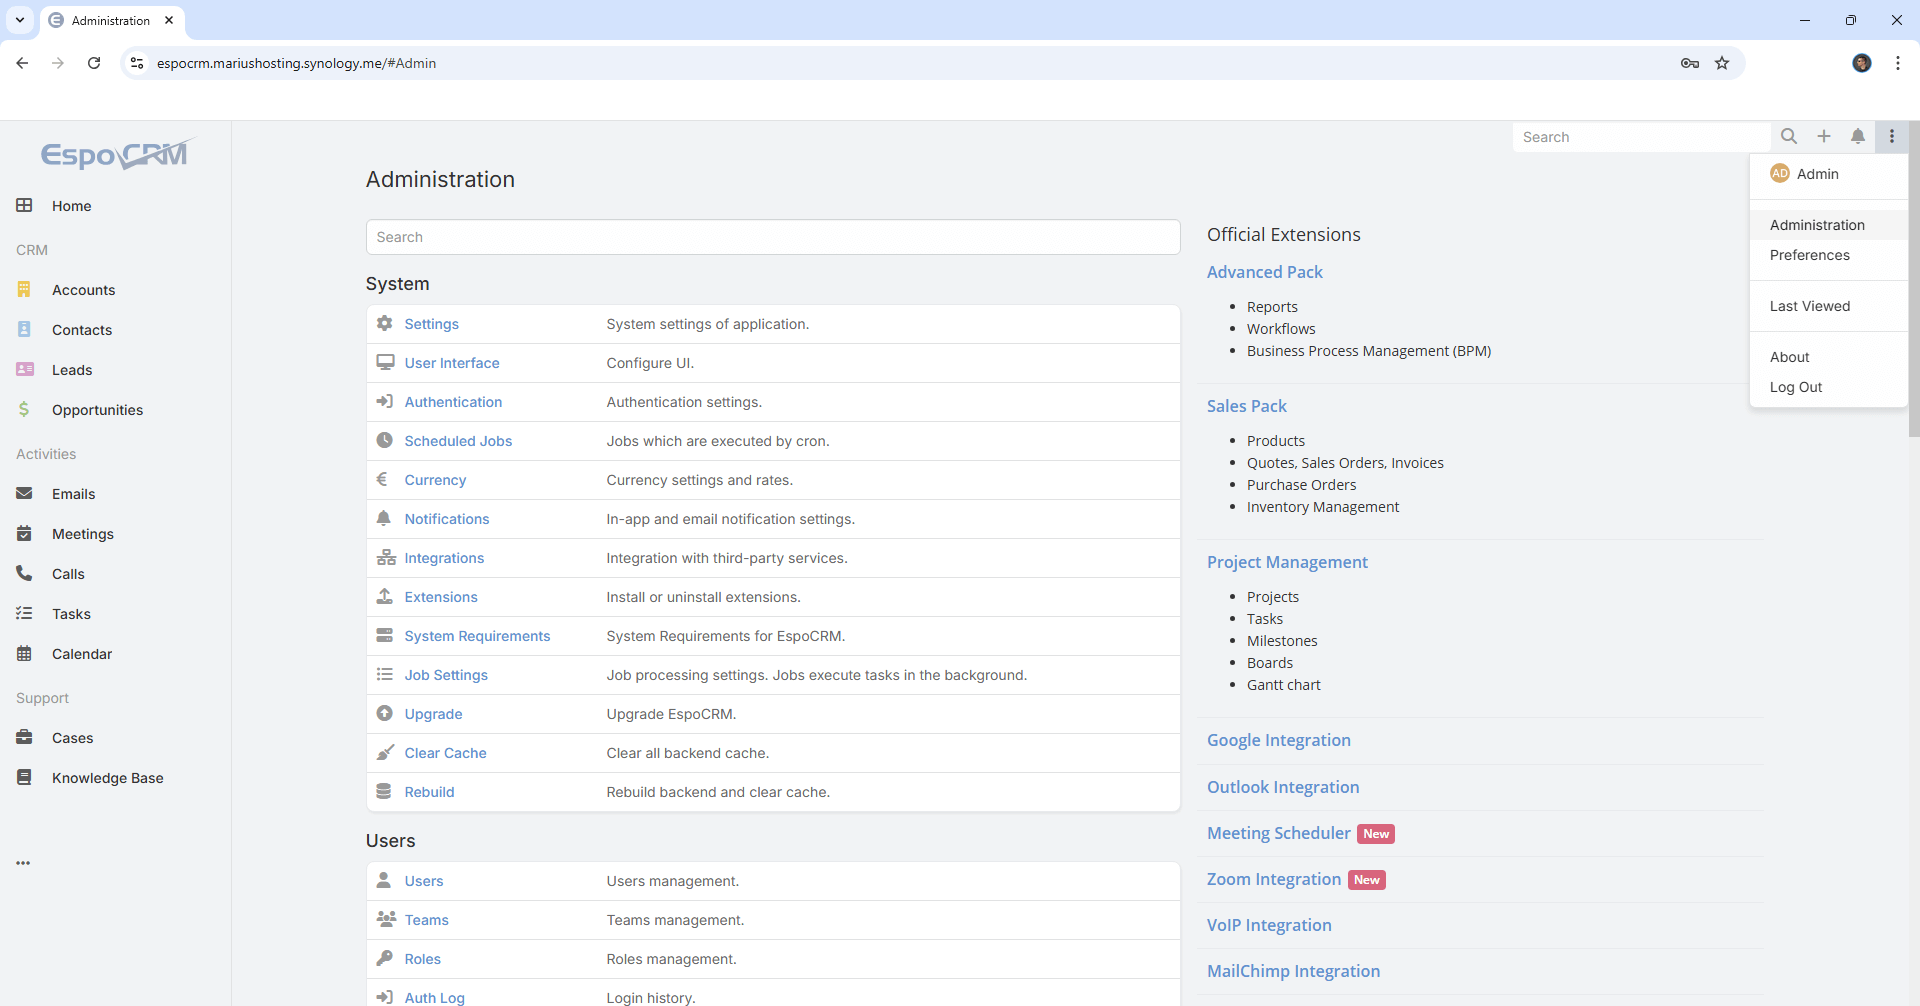Click the Contacts icon in sidebar
The width and height of the screenshot is (1920, 1006).
(24, 329)
